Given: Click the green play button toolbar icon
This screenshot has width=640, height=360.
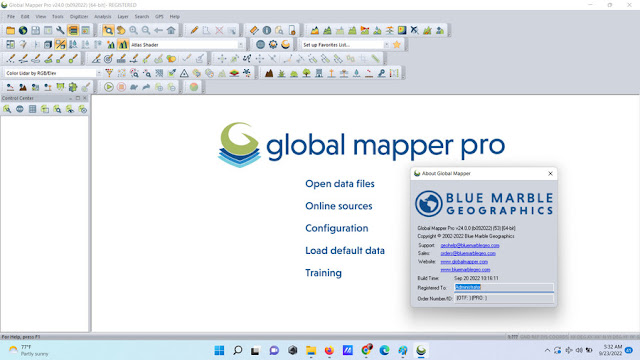Looking at the screenshot, I should [x=109, y=87].
